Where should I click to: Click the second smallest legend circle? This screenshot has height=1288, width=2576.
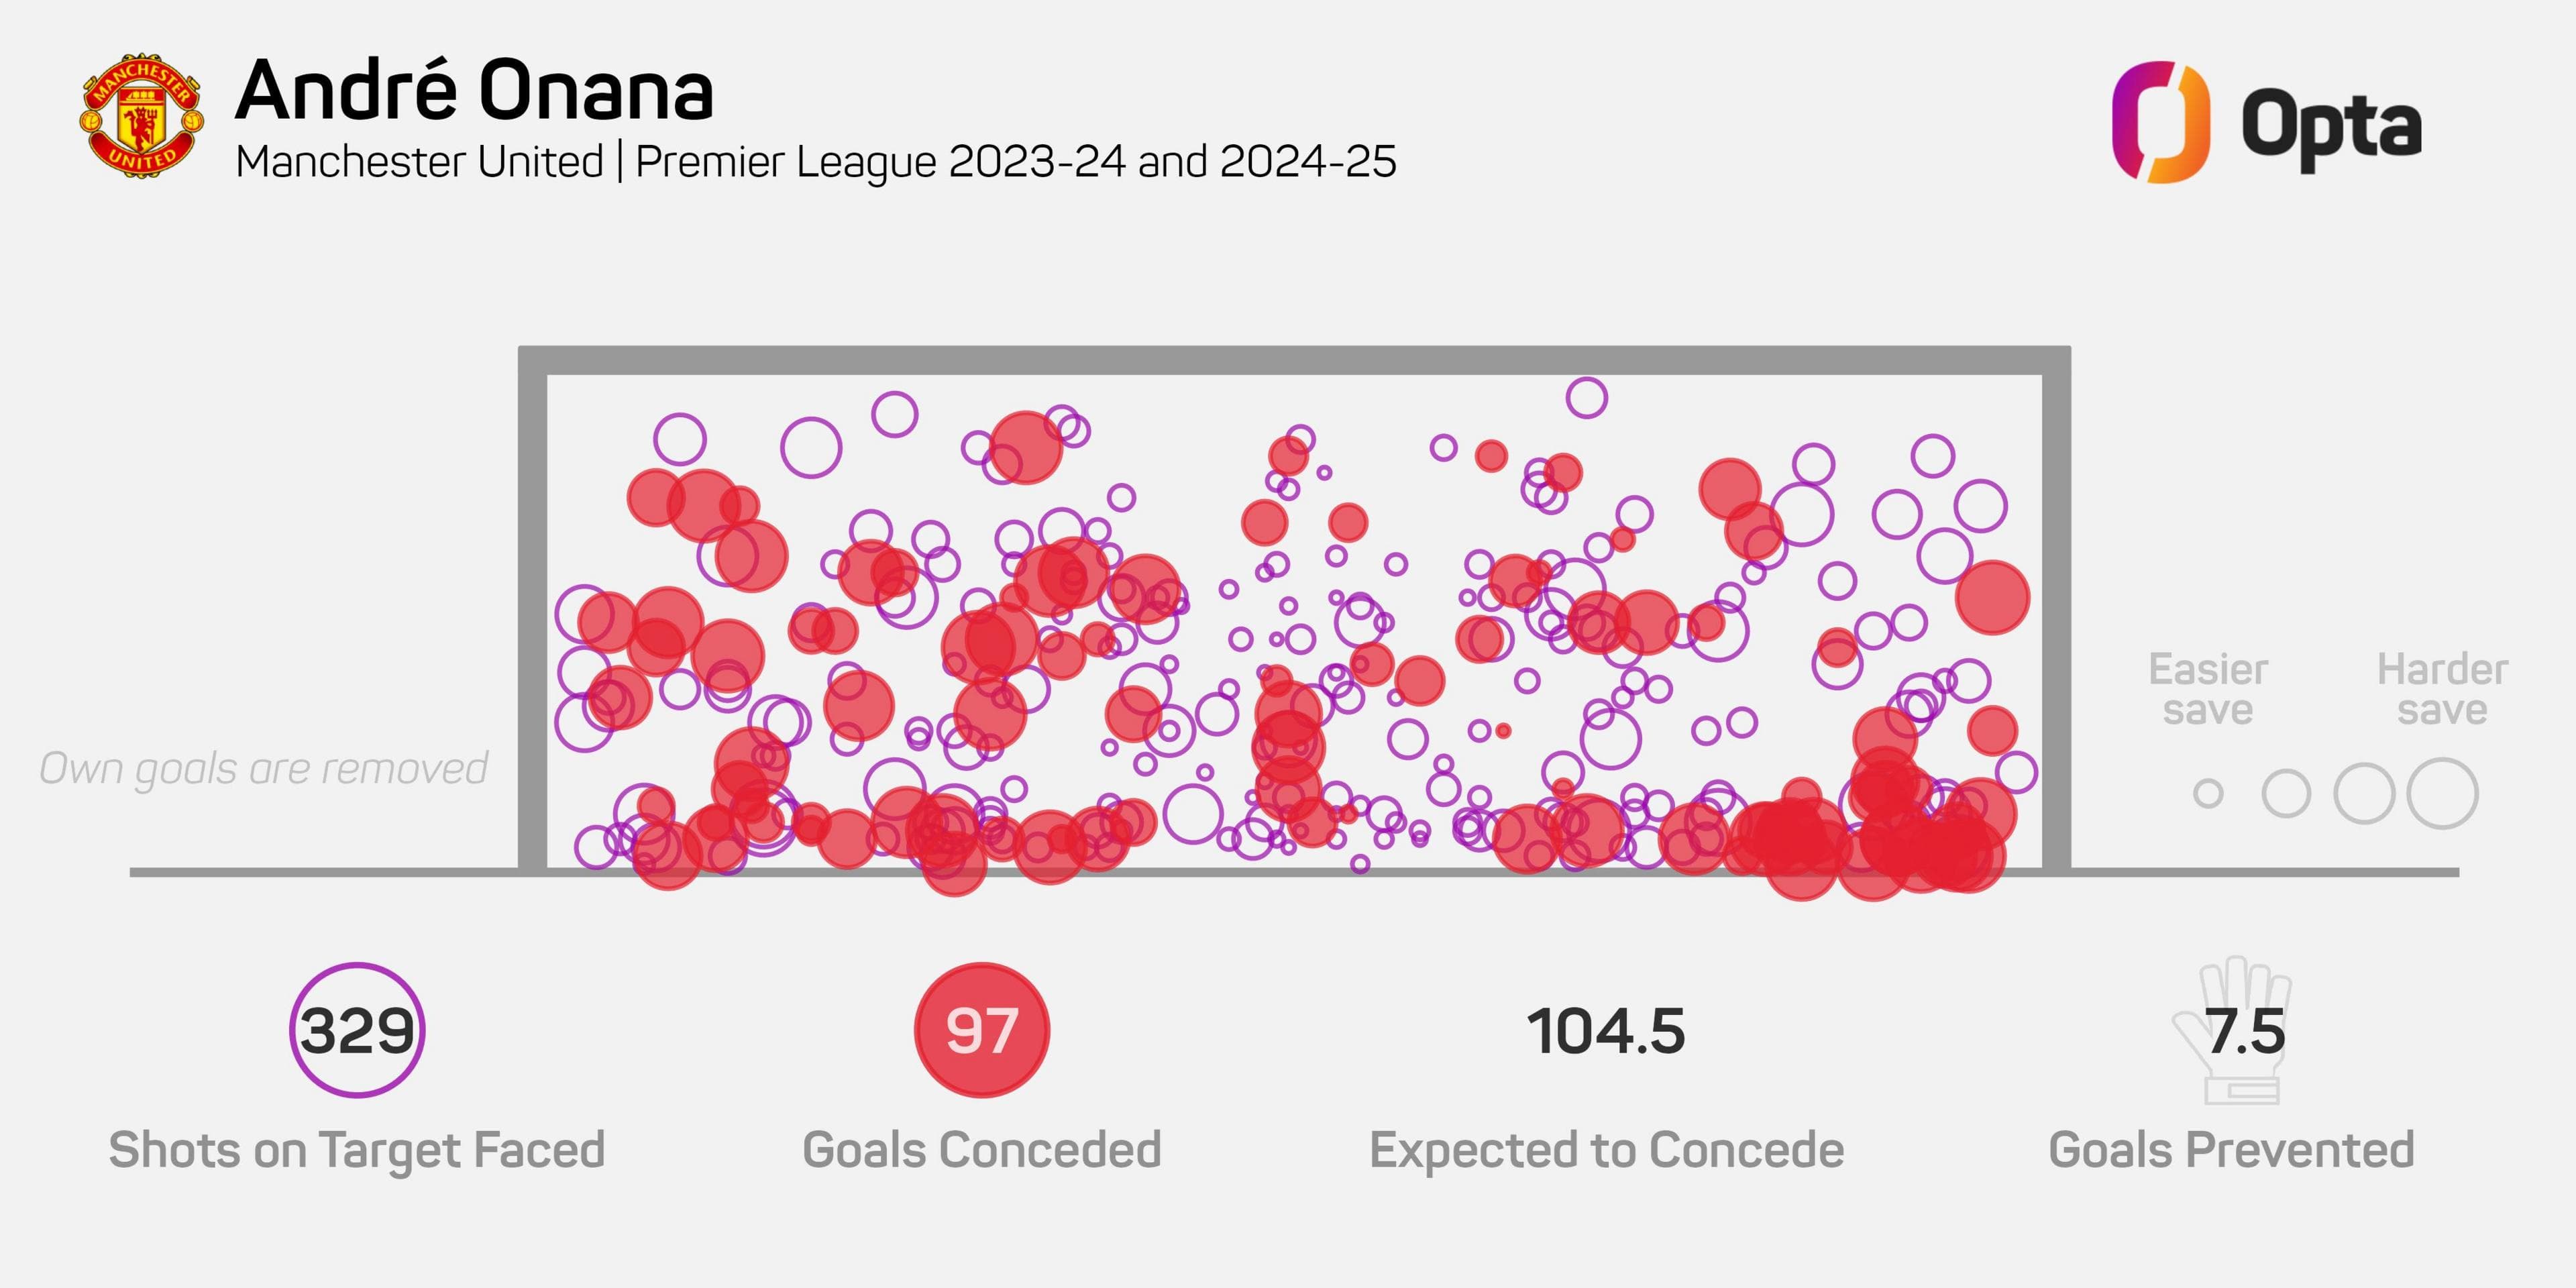pos(2286,794)
